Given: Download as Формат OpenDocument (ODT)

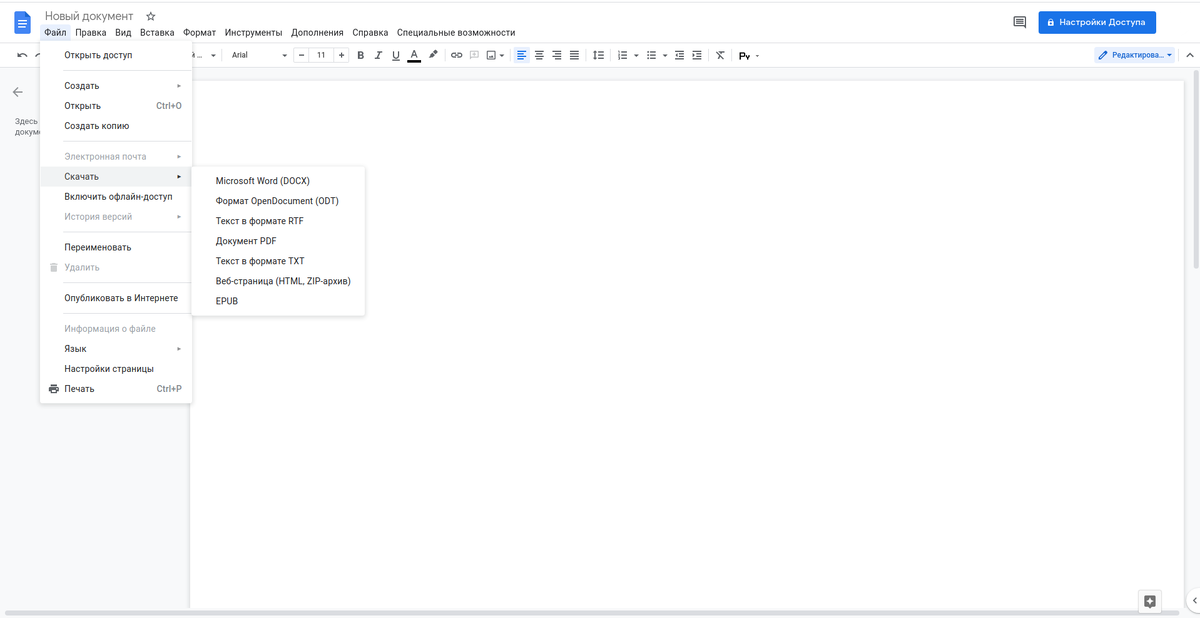Looking at the screenshot, I should tap(278, 201).
